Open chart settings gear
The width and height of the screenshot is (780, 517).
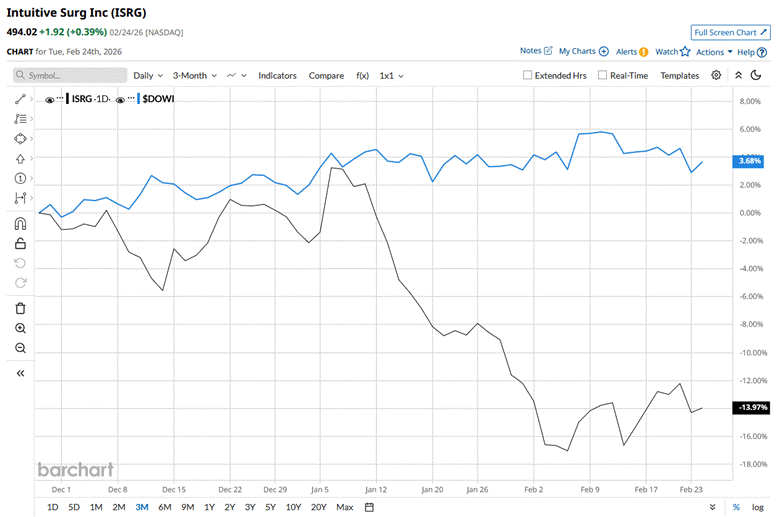point(716,75)
